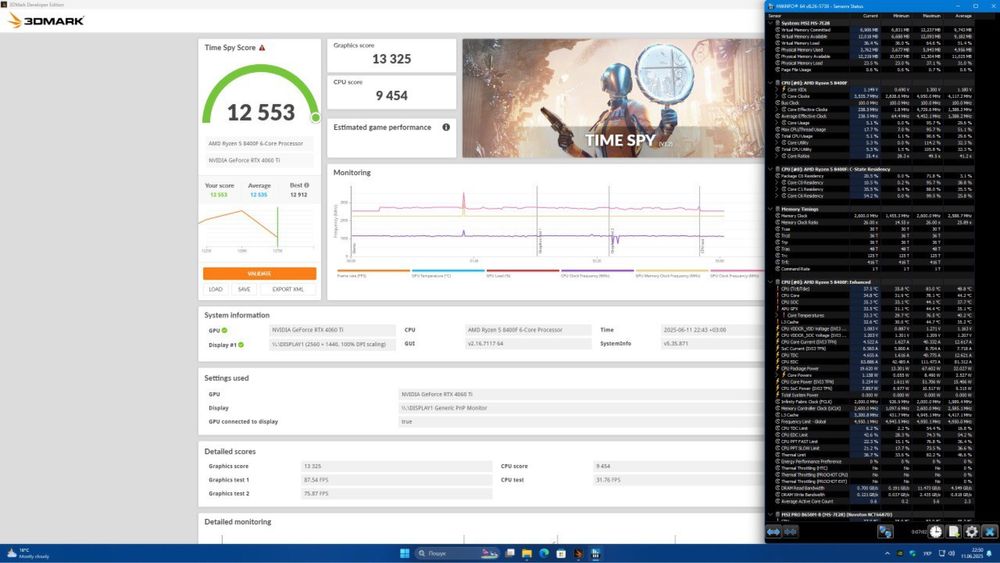Open the Windows Start menu
The height and width of the screenshot is (563, 1000).
pyautogui.click(x=404, y=553)
